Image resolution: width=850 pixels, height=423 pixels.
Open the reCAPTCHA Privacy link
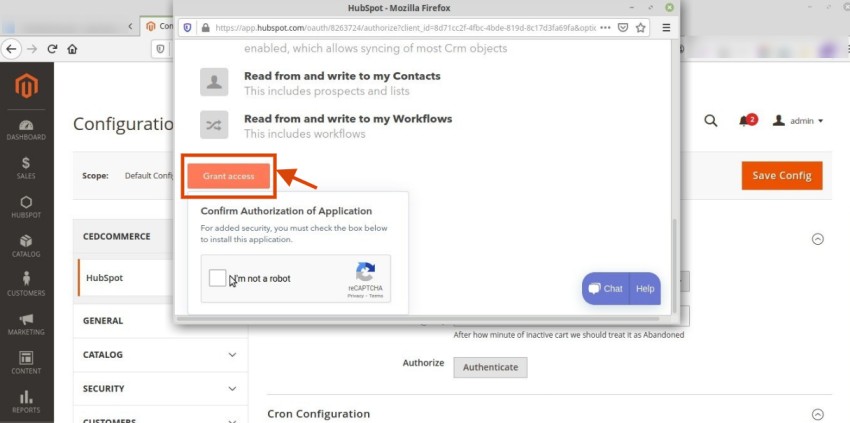356,296
